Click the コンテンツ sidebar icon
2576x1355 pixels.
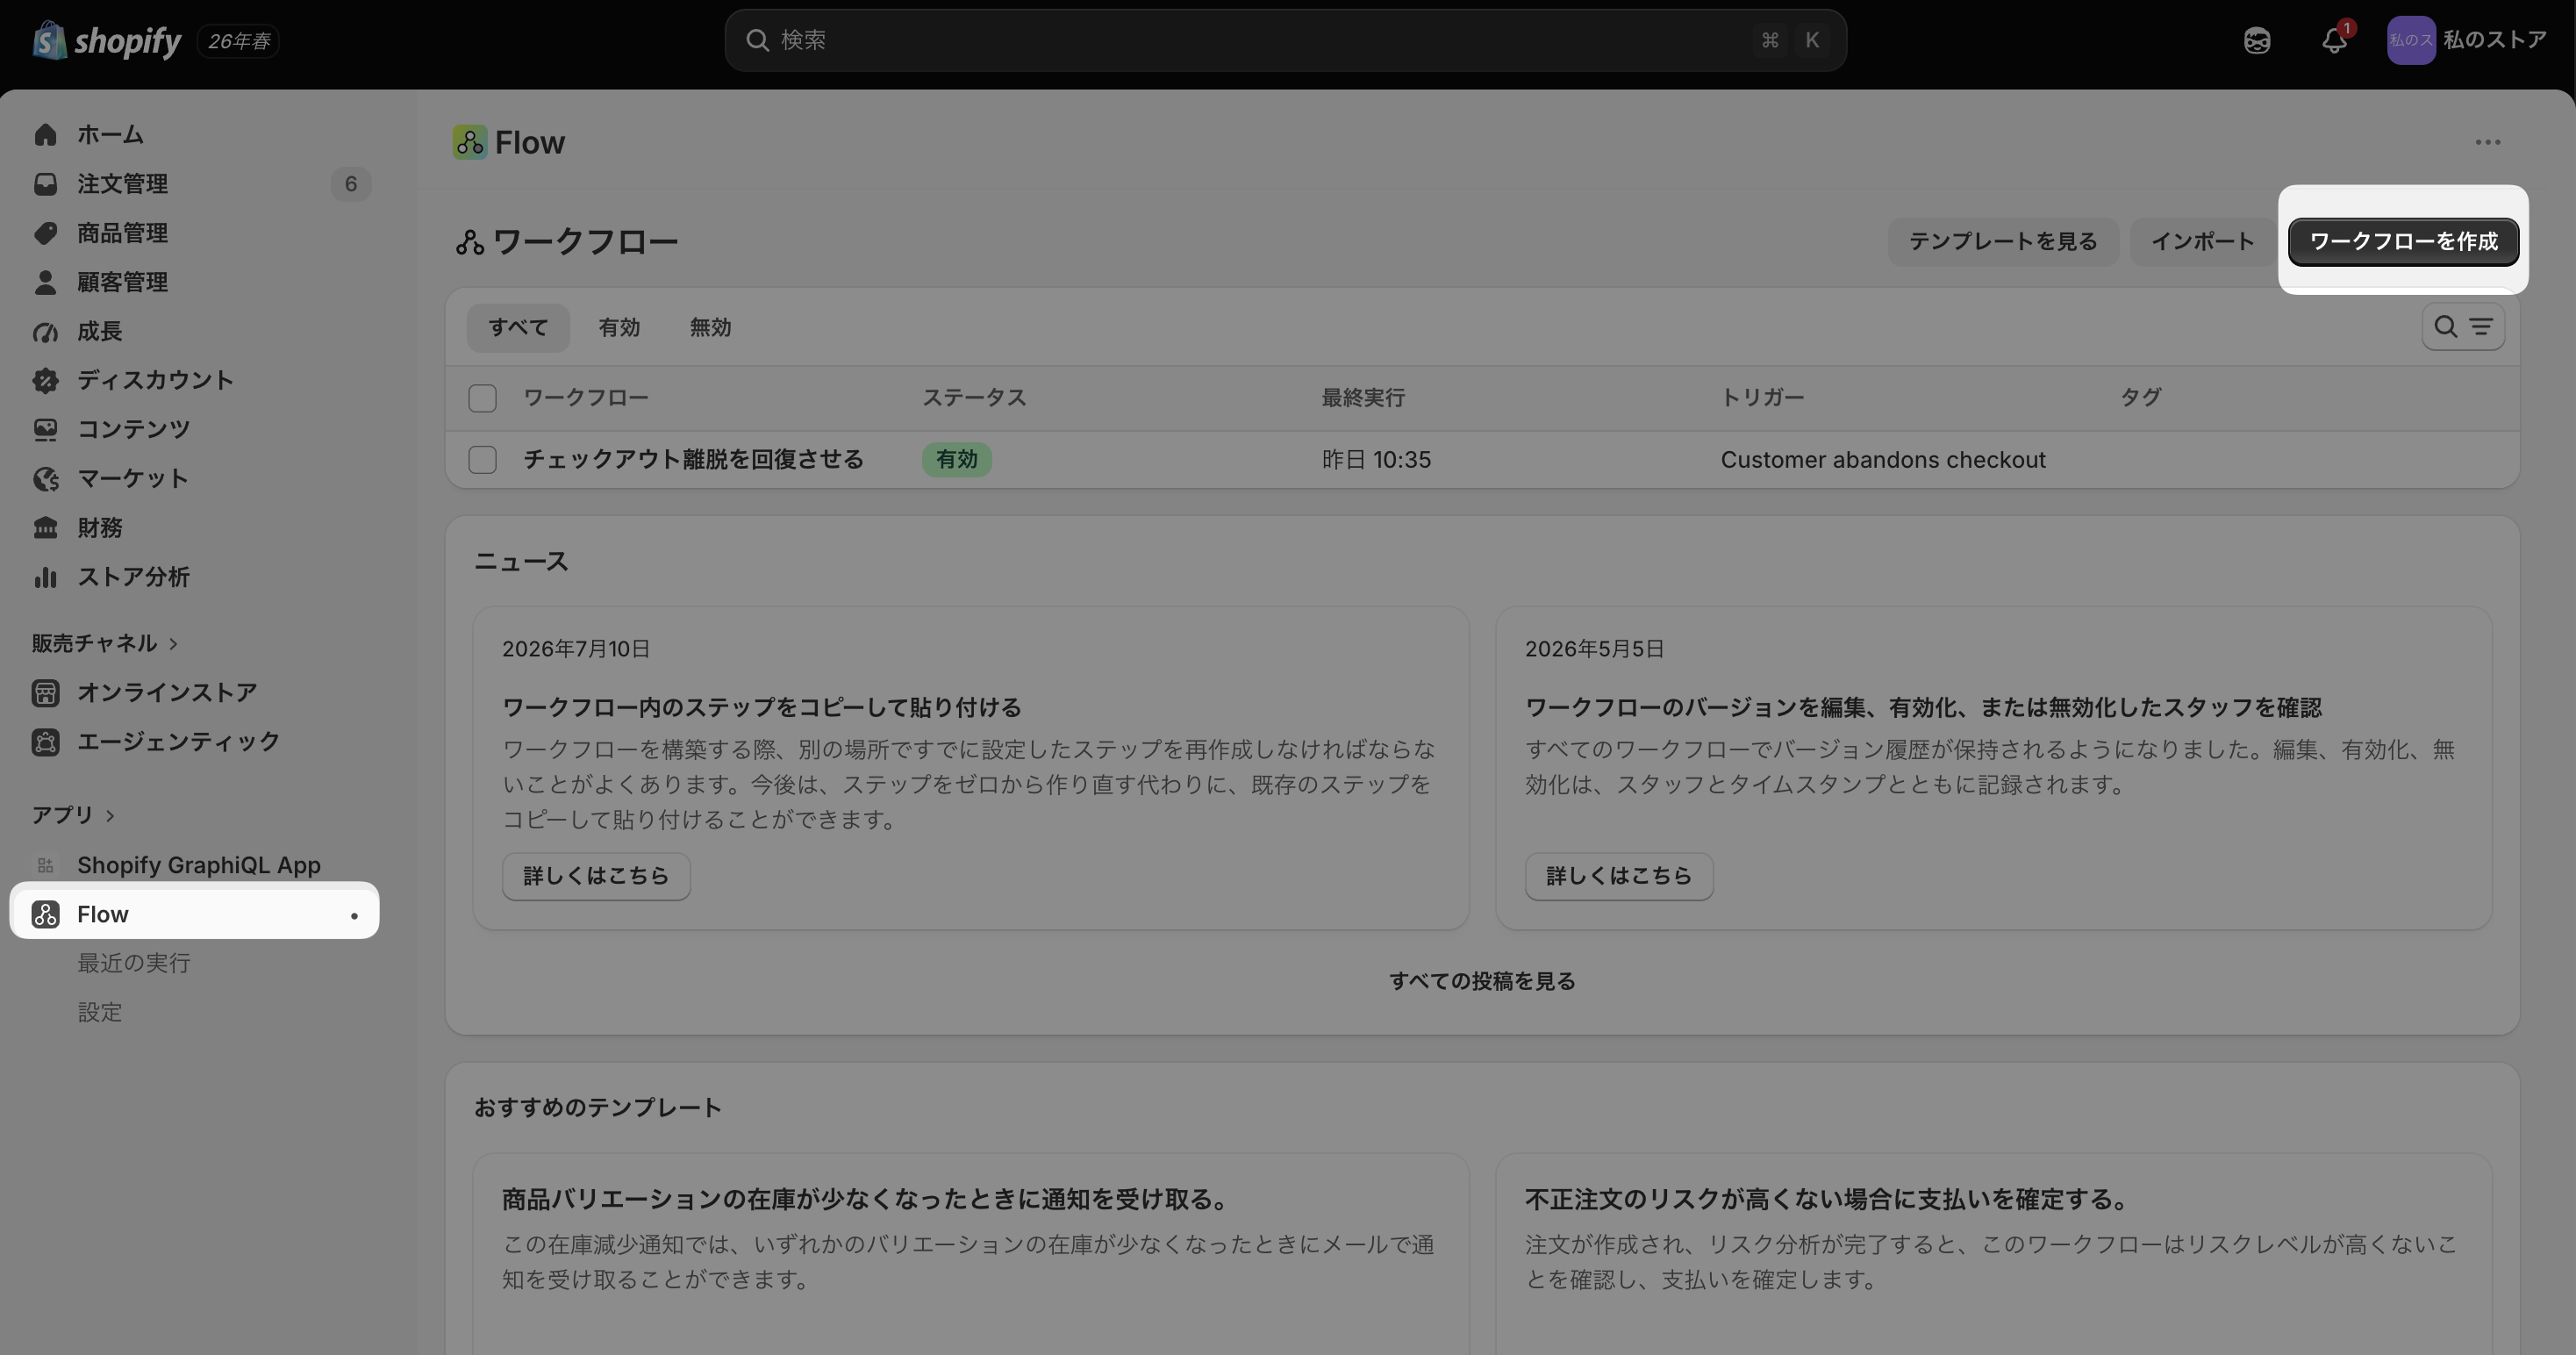click(45, 429)
